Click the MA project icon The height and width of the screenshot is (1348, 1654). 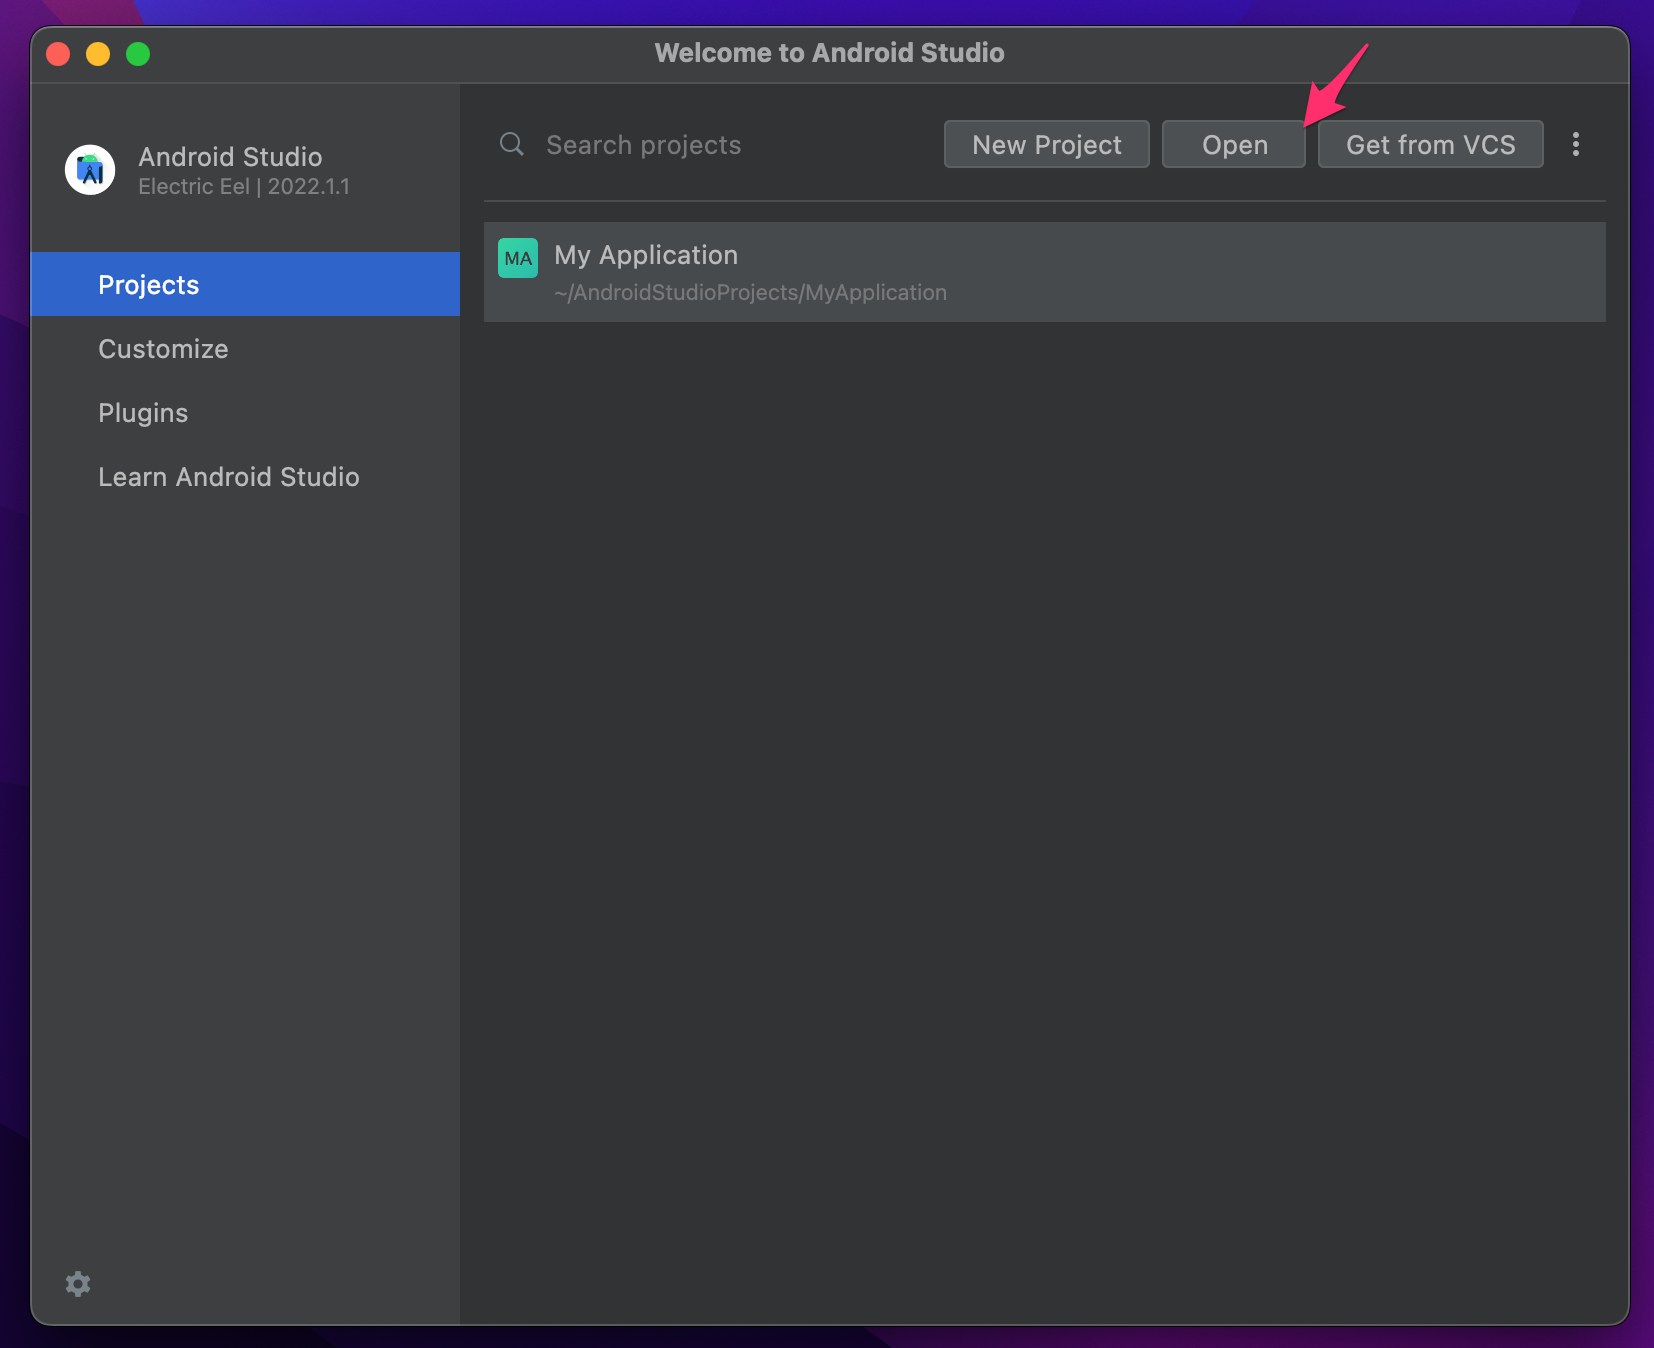(518, 258)
